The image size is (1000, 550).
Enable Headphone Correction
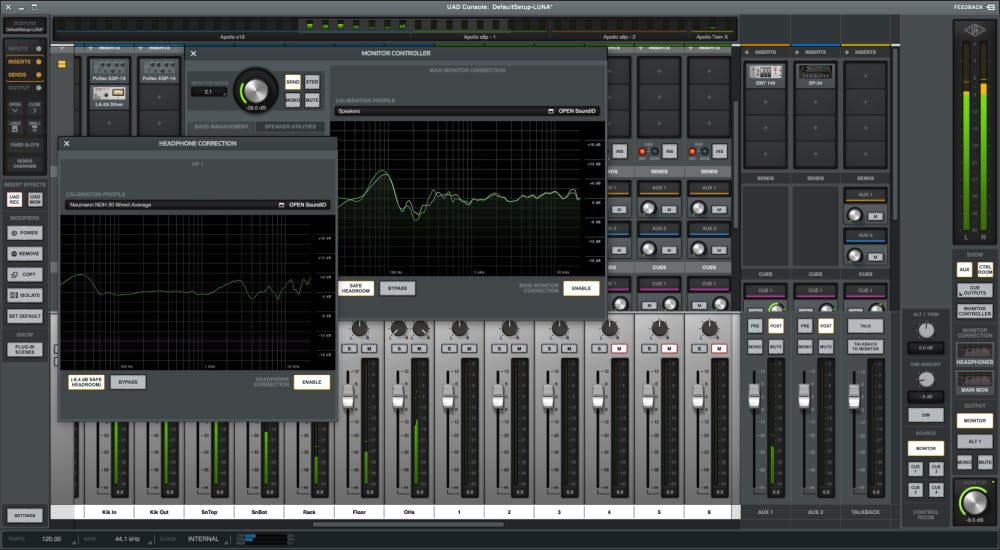(311, 382)
